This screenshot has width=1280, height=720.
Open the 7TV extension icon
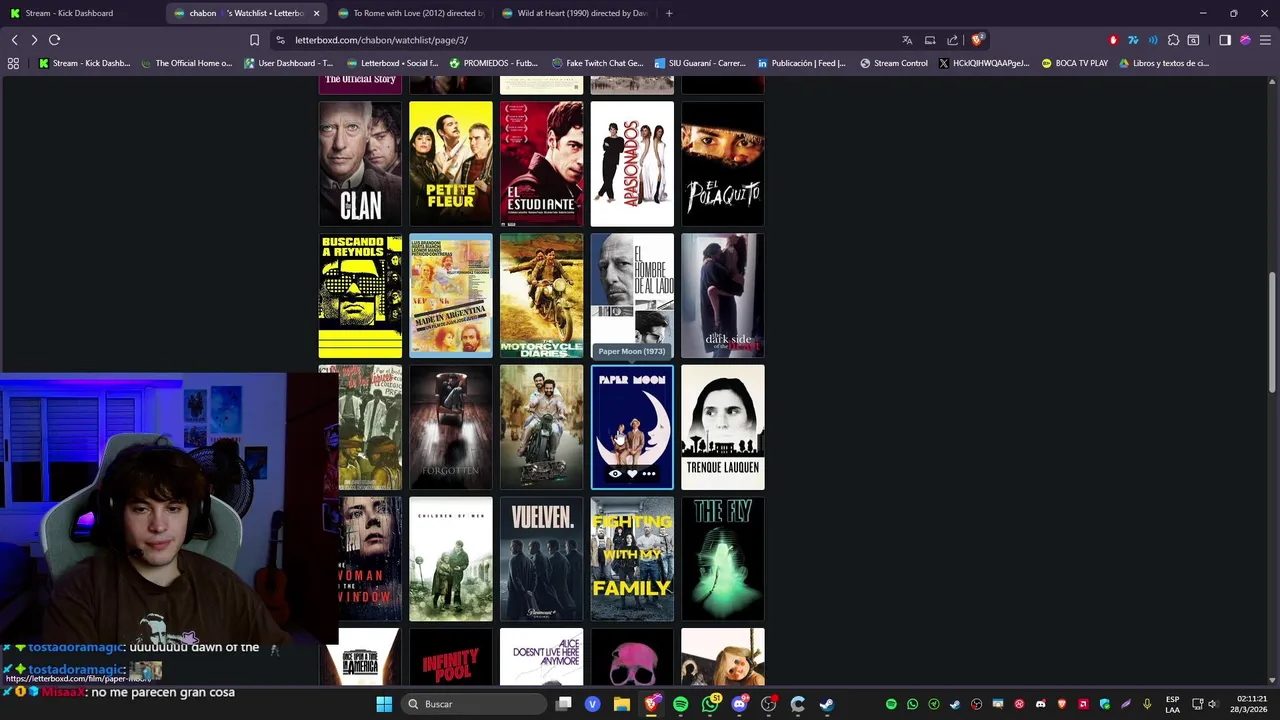click(1133, 40)
